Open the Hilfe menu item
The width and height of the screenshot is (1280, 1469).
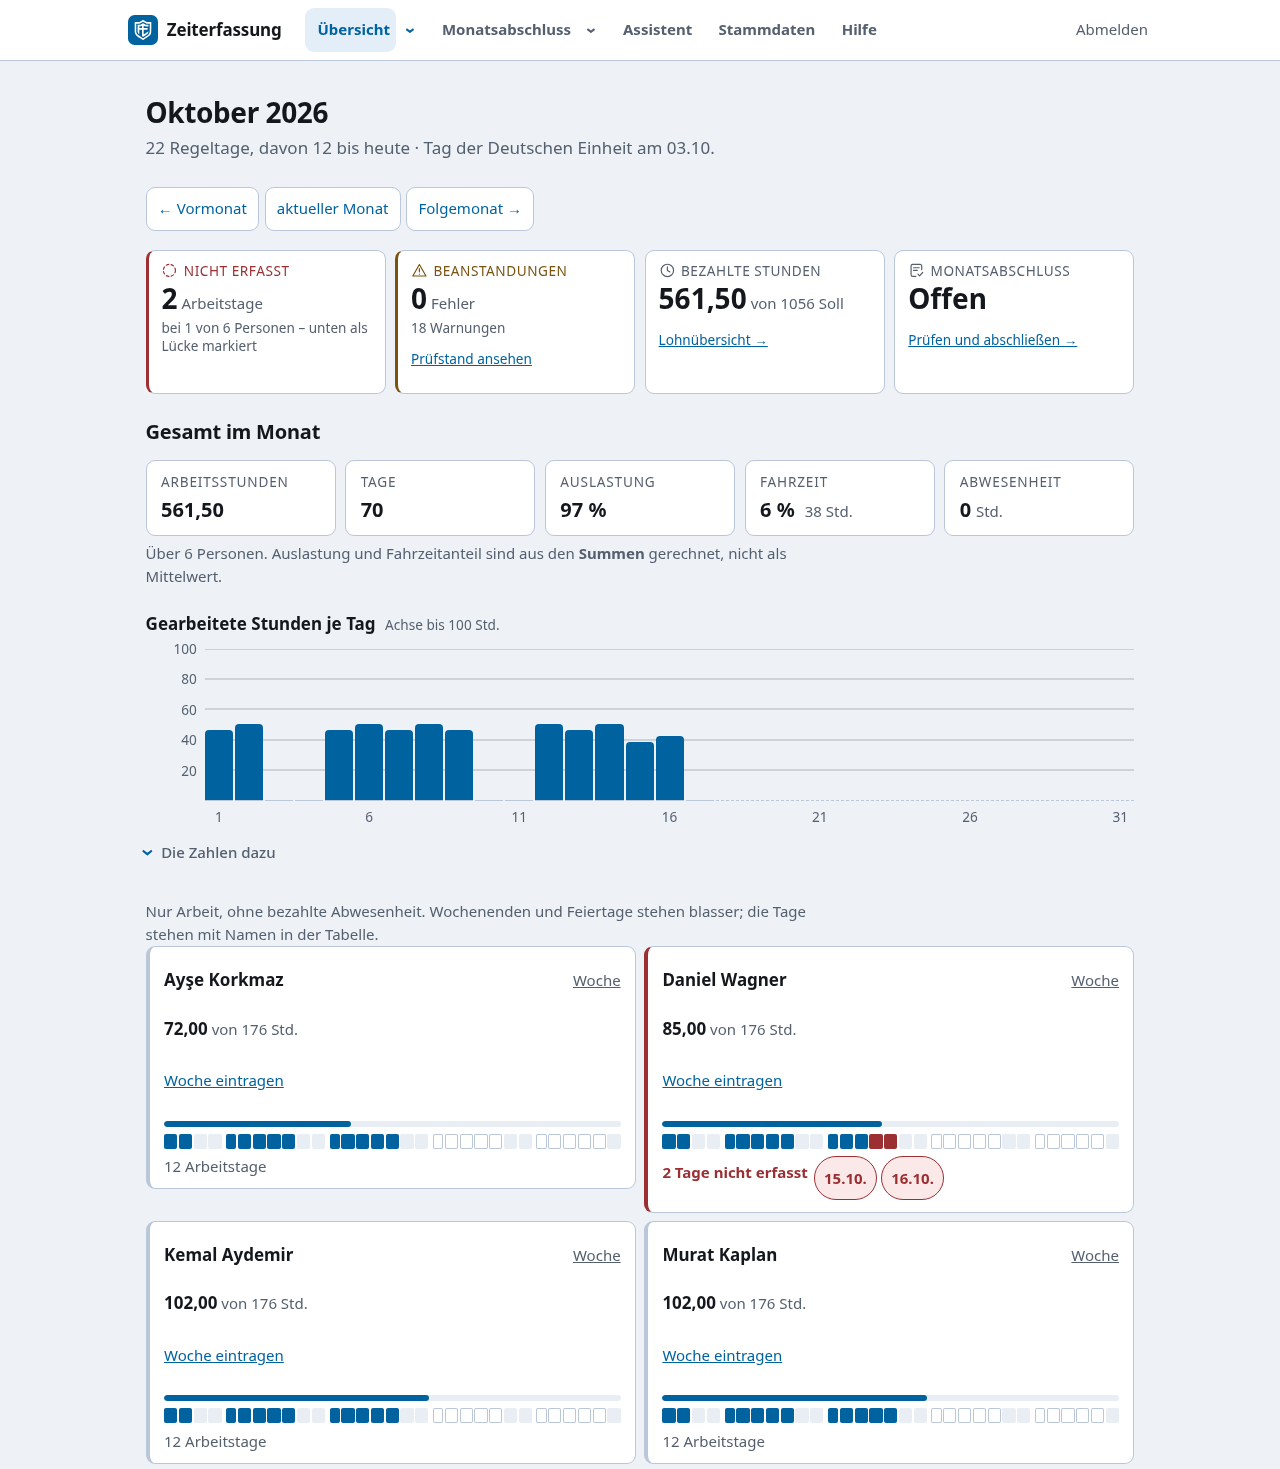click(x=859, y=30)
